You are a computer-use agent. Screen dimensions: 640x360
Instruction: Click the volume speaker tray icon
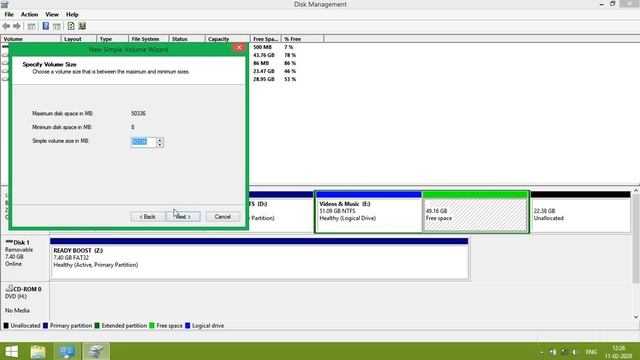coord(575,352)
